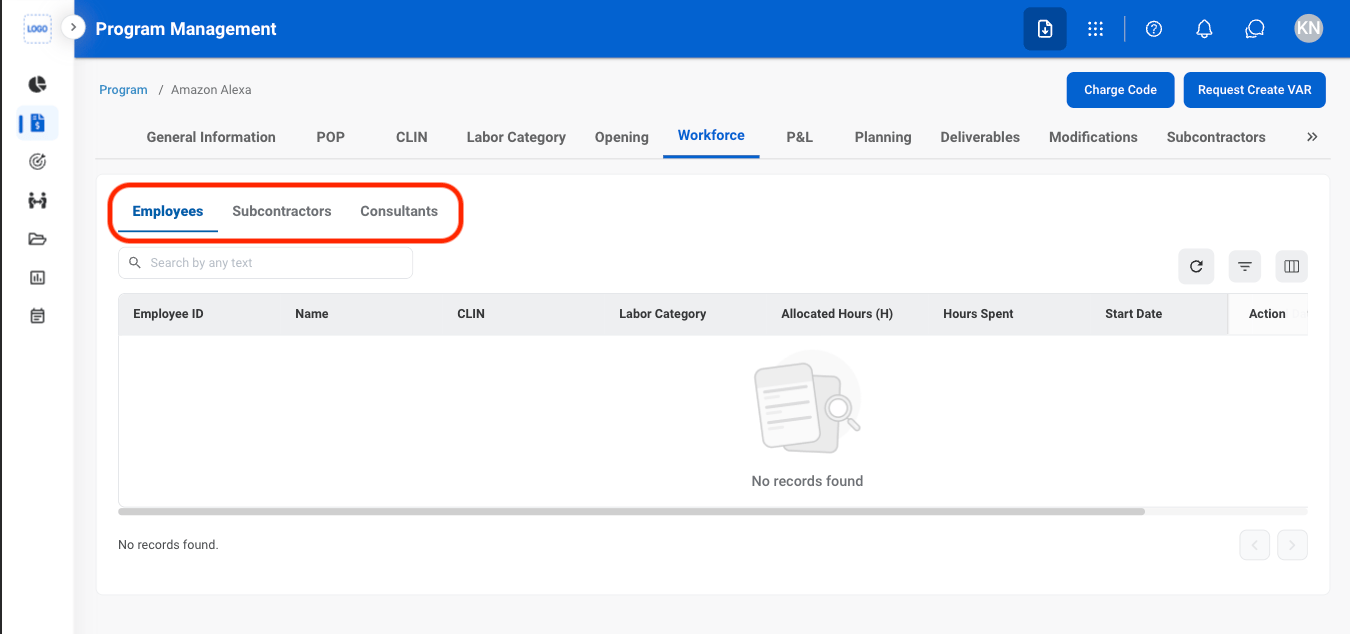Switch to the POP tab

click(x=330, y=137)
